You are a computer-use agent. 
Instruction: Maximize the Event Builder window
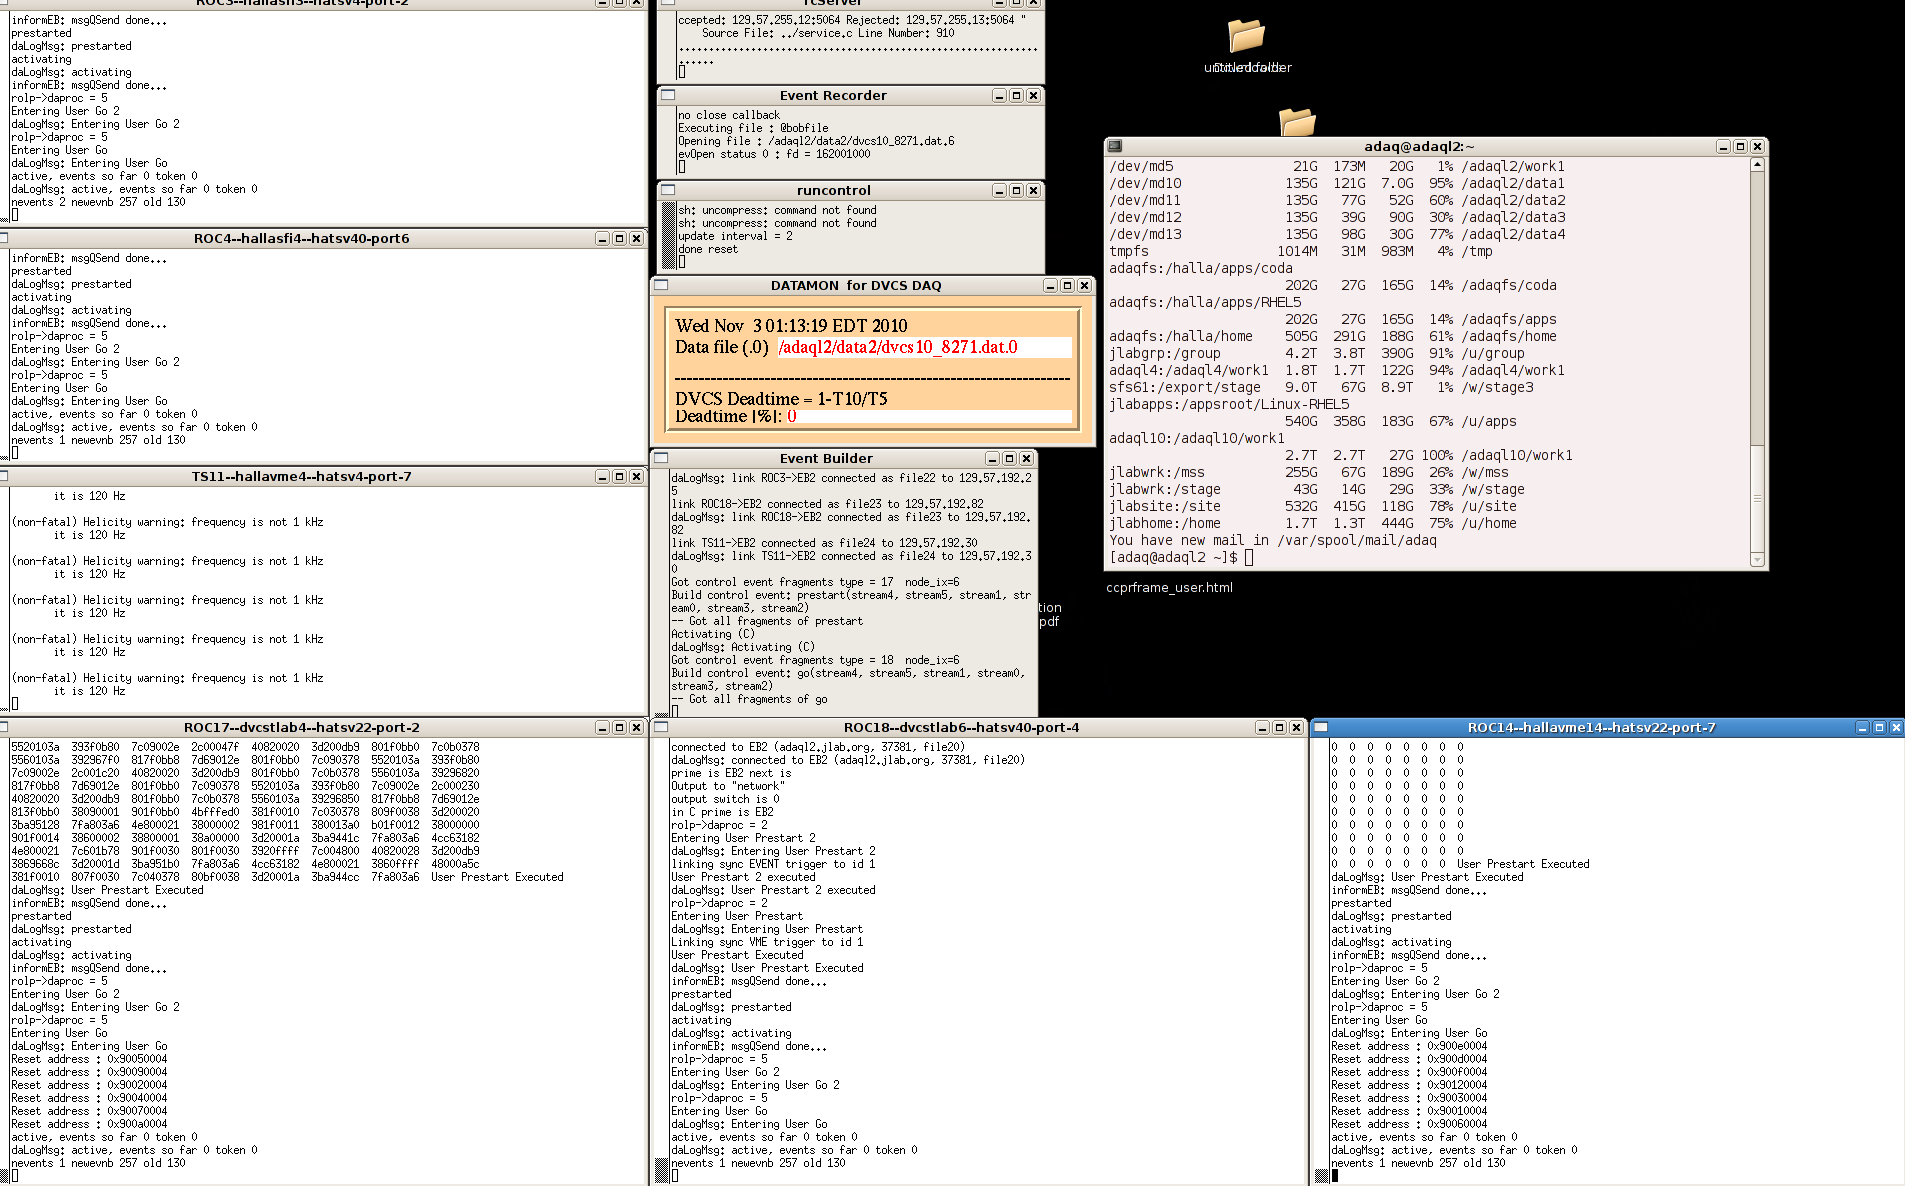1009,458
